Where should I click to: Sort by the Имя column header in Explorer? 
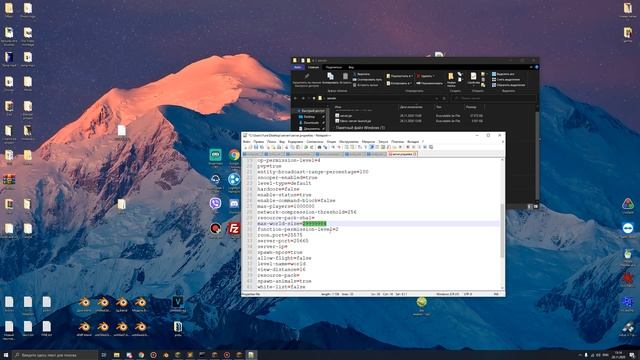click(x=338, y=107)
